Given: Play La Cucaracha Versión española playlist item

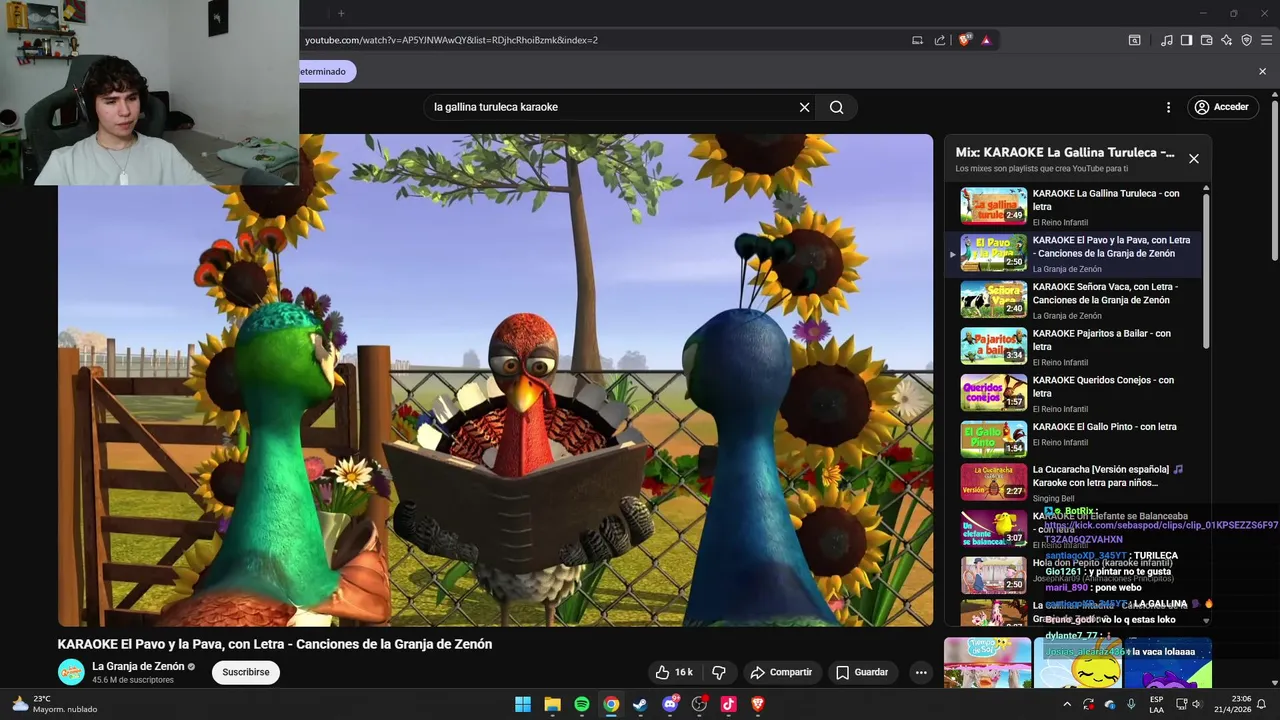Looking at the screenshot, I should (1075, 485).
